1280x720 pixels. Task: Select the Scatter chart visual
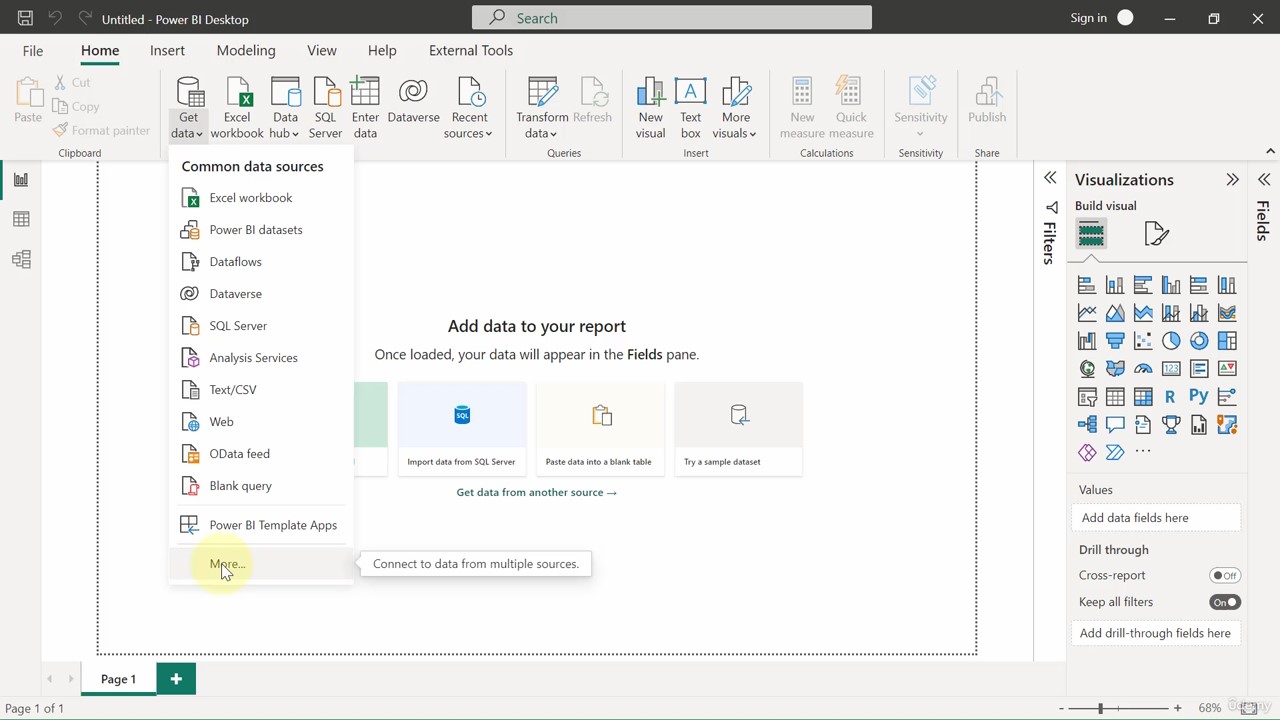(1143, 341)
